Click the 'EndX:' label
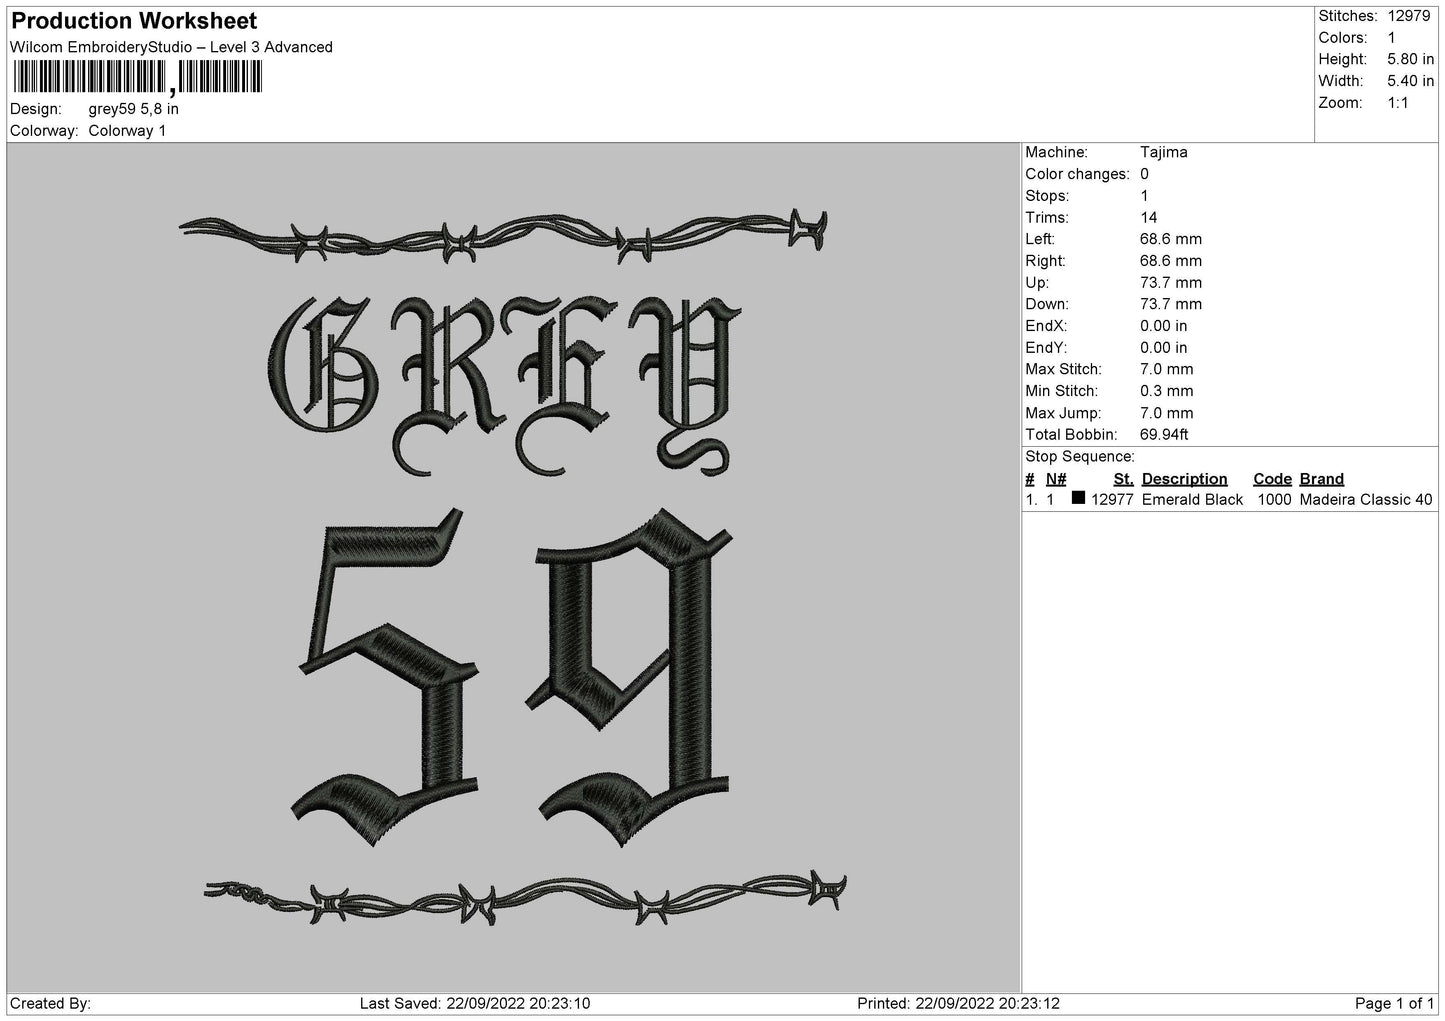 point(1046,326)
